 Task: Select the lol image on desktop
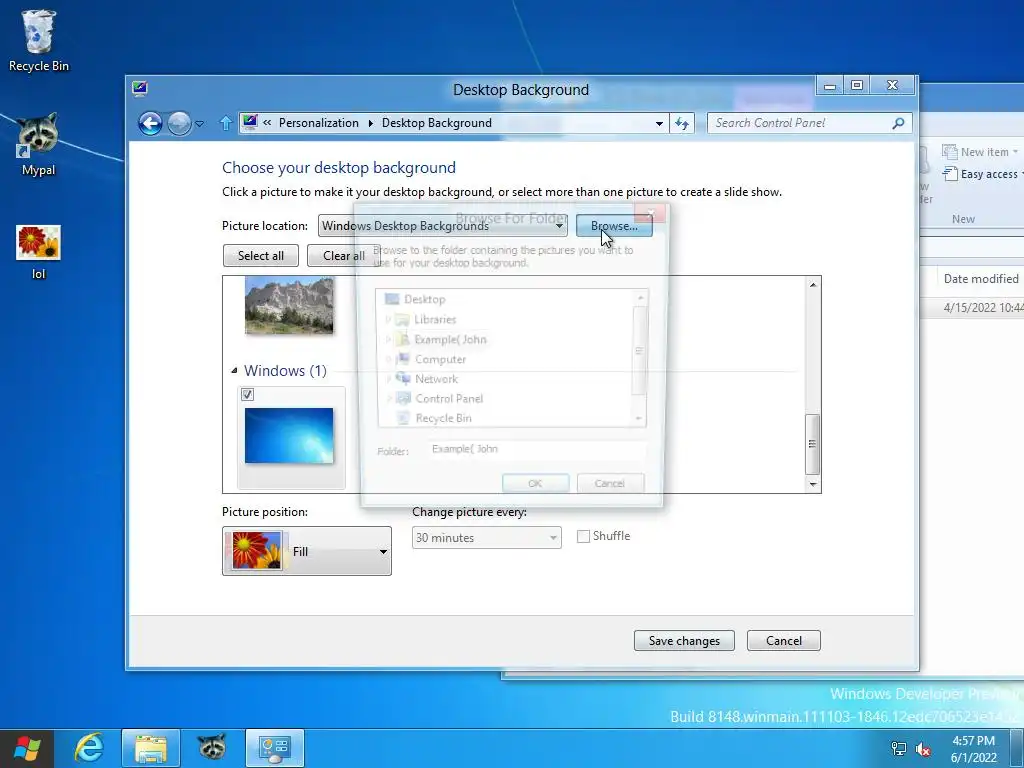coord(39,251)
